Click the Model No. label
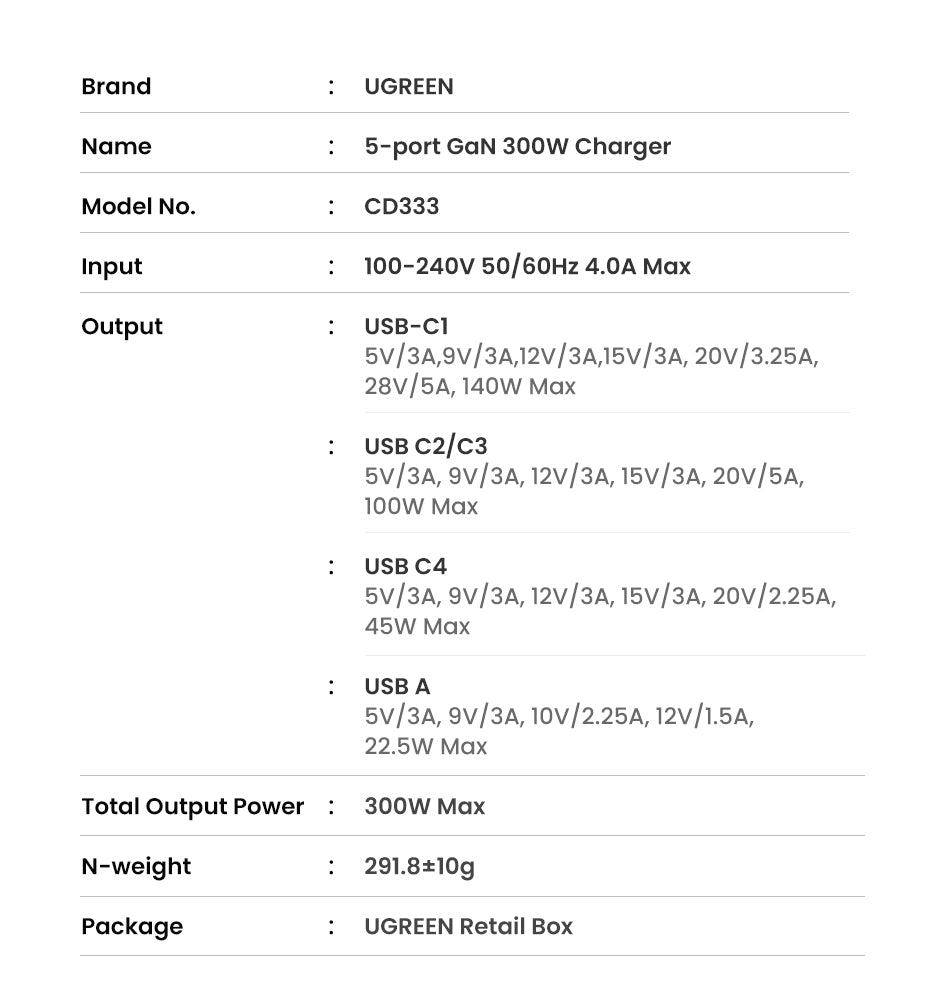 pyautogui.click(x=138, y=207)
